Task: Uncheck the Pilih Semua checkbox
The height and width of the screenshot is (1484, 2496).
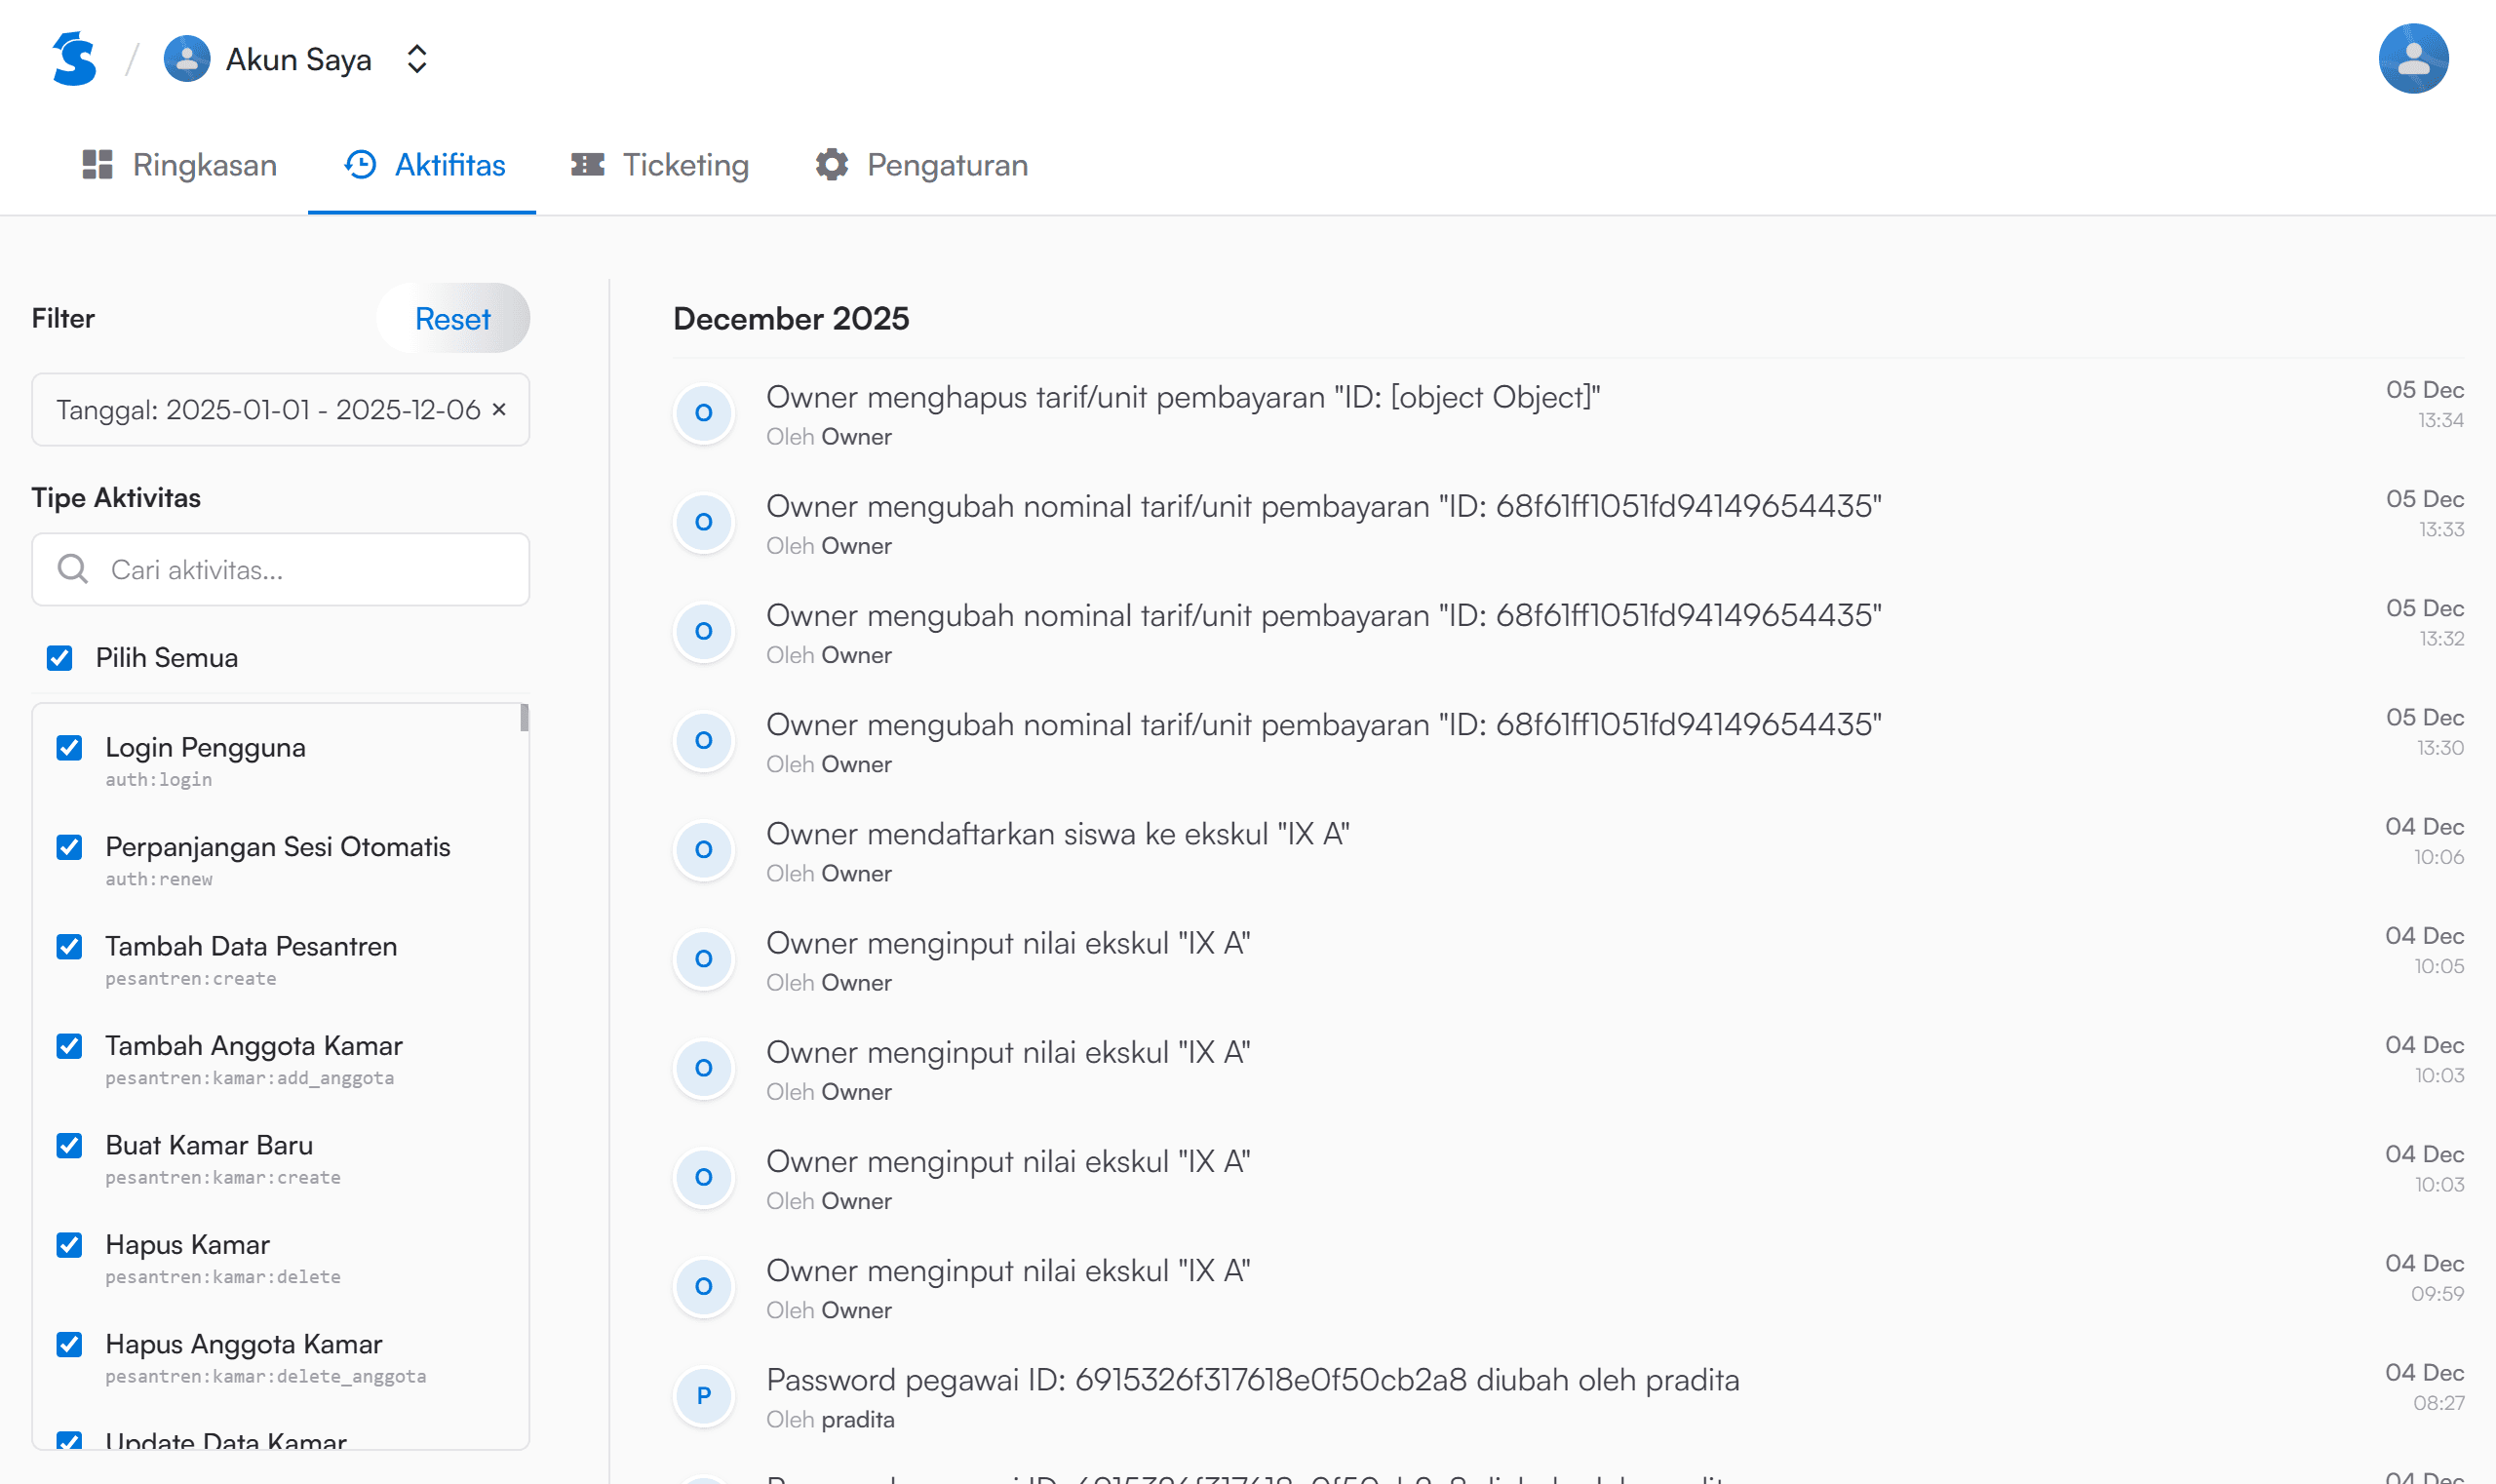Action: (x=60, y=658)
